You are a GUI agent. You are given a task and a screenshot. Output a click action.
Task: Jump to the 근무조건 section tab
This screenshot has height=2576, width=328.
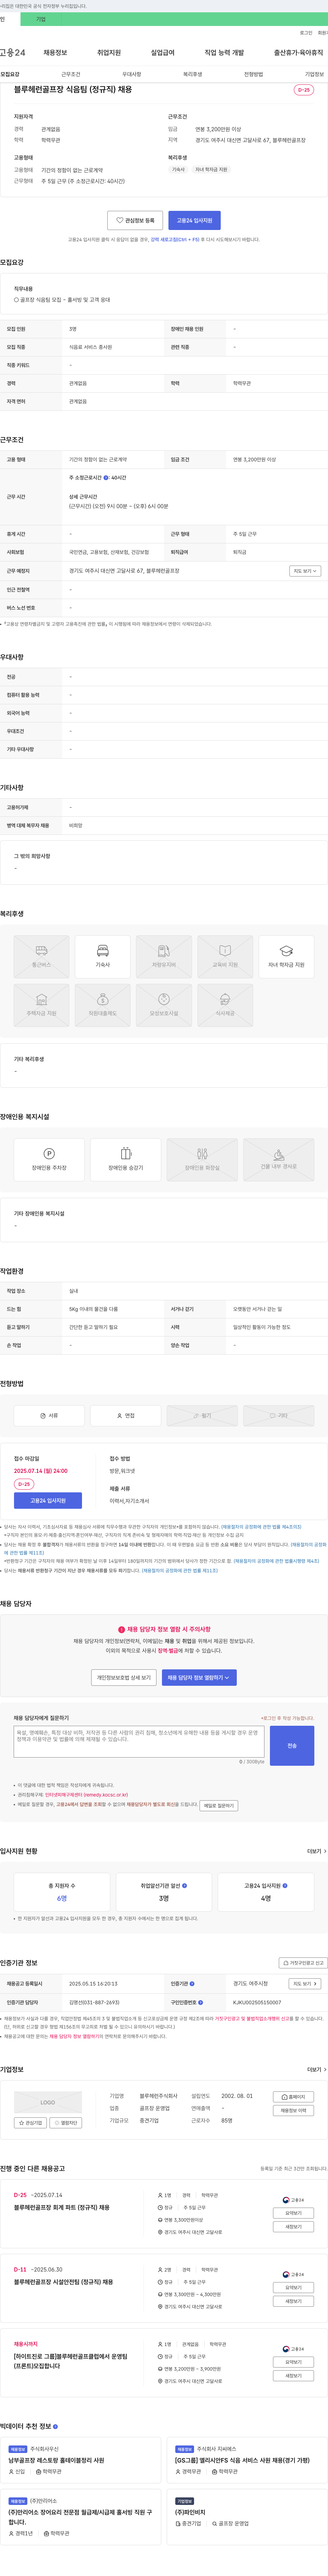[71, 74]
